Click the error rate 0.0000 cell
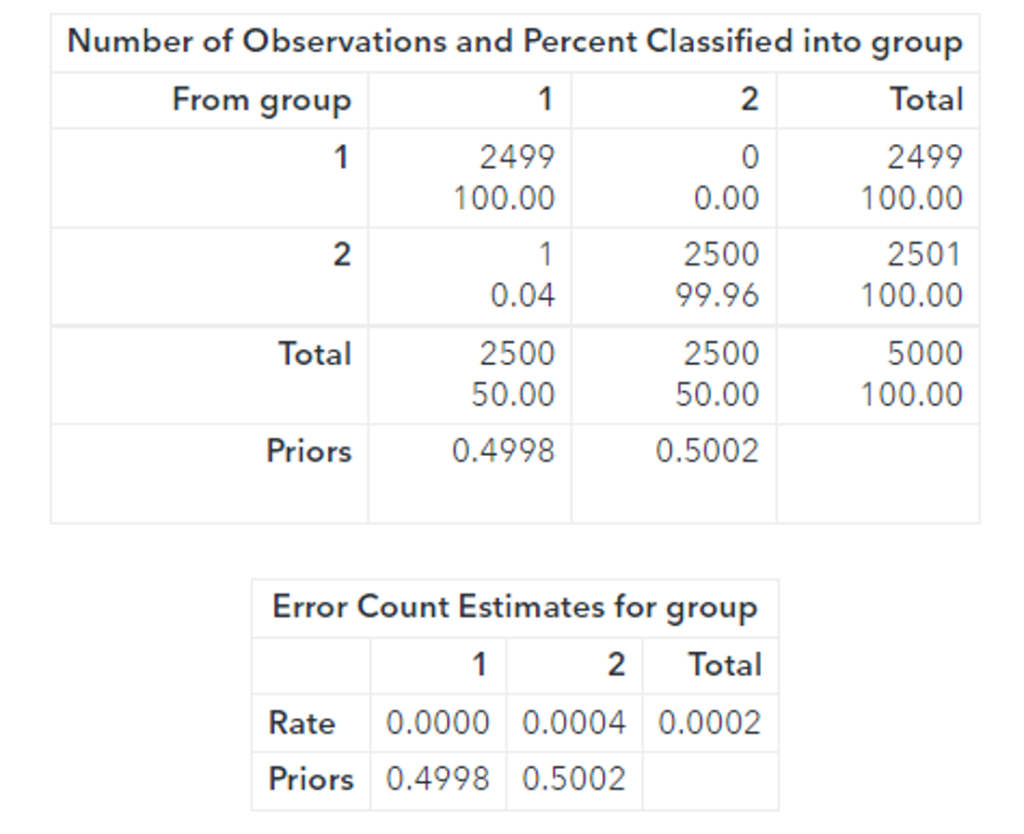 click(438, 722)
